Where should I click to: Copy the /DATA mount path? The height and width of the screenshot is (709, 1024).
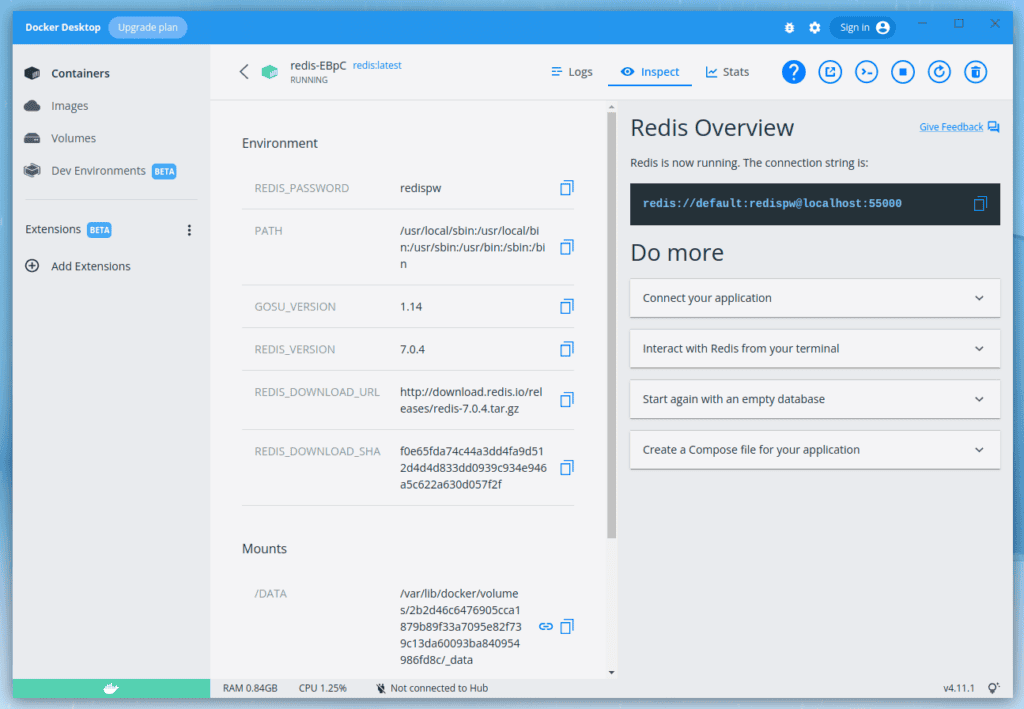567,627
